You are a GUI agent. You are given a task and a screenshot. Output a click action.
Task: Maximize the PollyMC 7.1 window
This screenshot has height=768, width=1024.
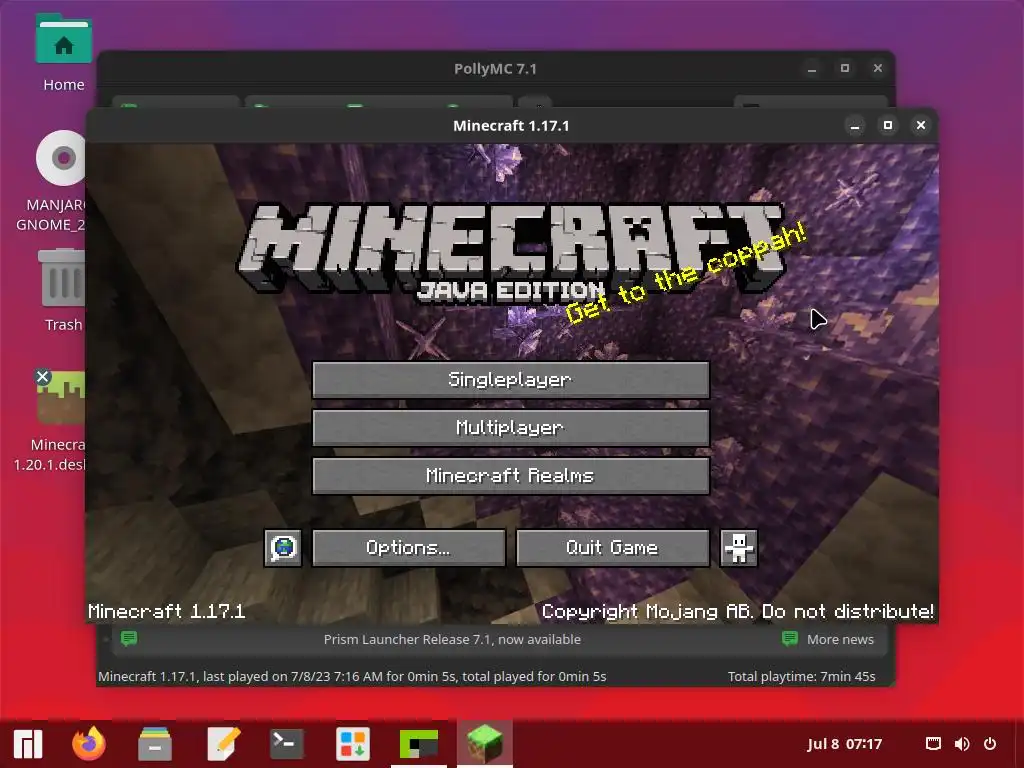pyautogui.click(x=845, y=69)
